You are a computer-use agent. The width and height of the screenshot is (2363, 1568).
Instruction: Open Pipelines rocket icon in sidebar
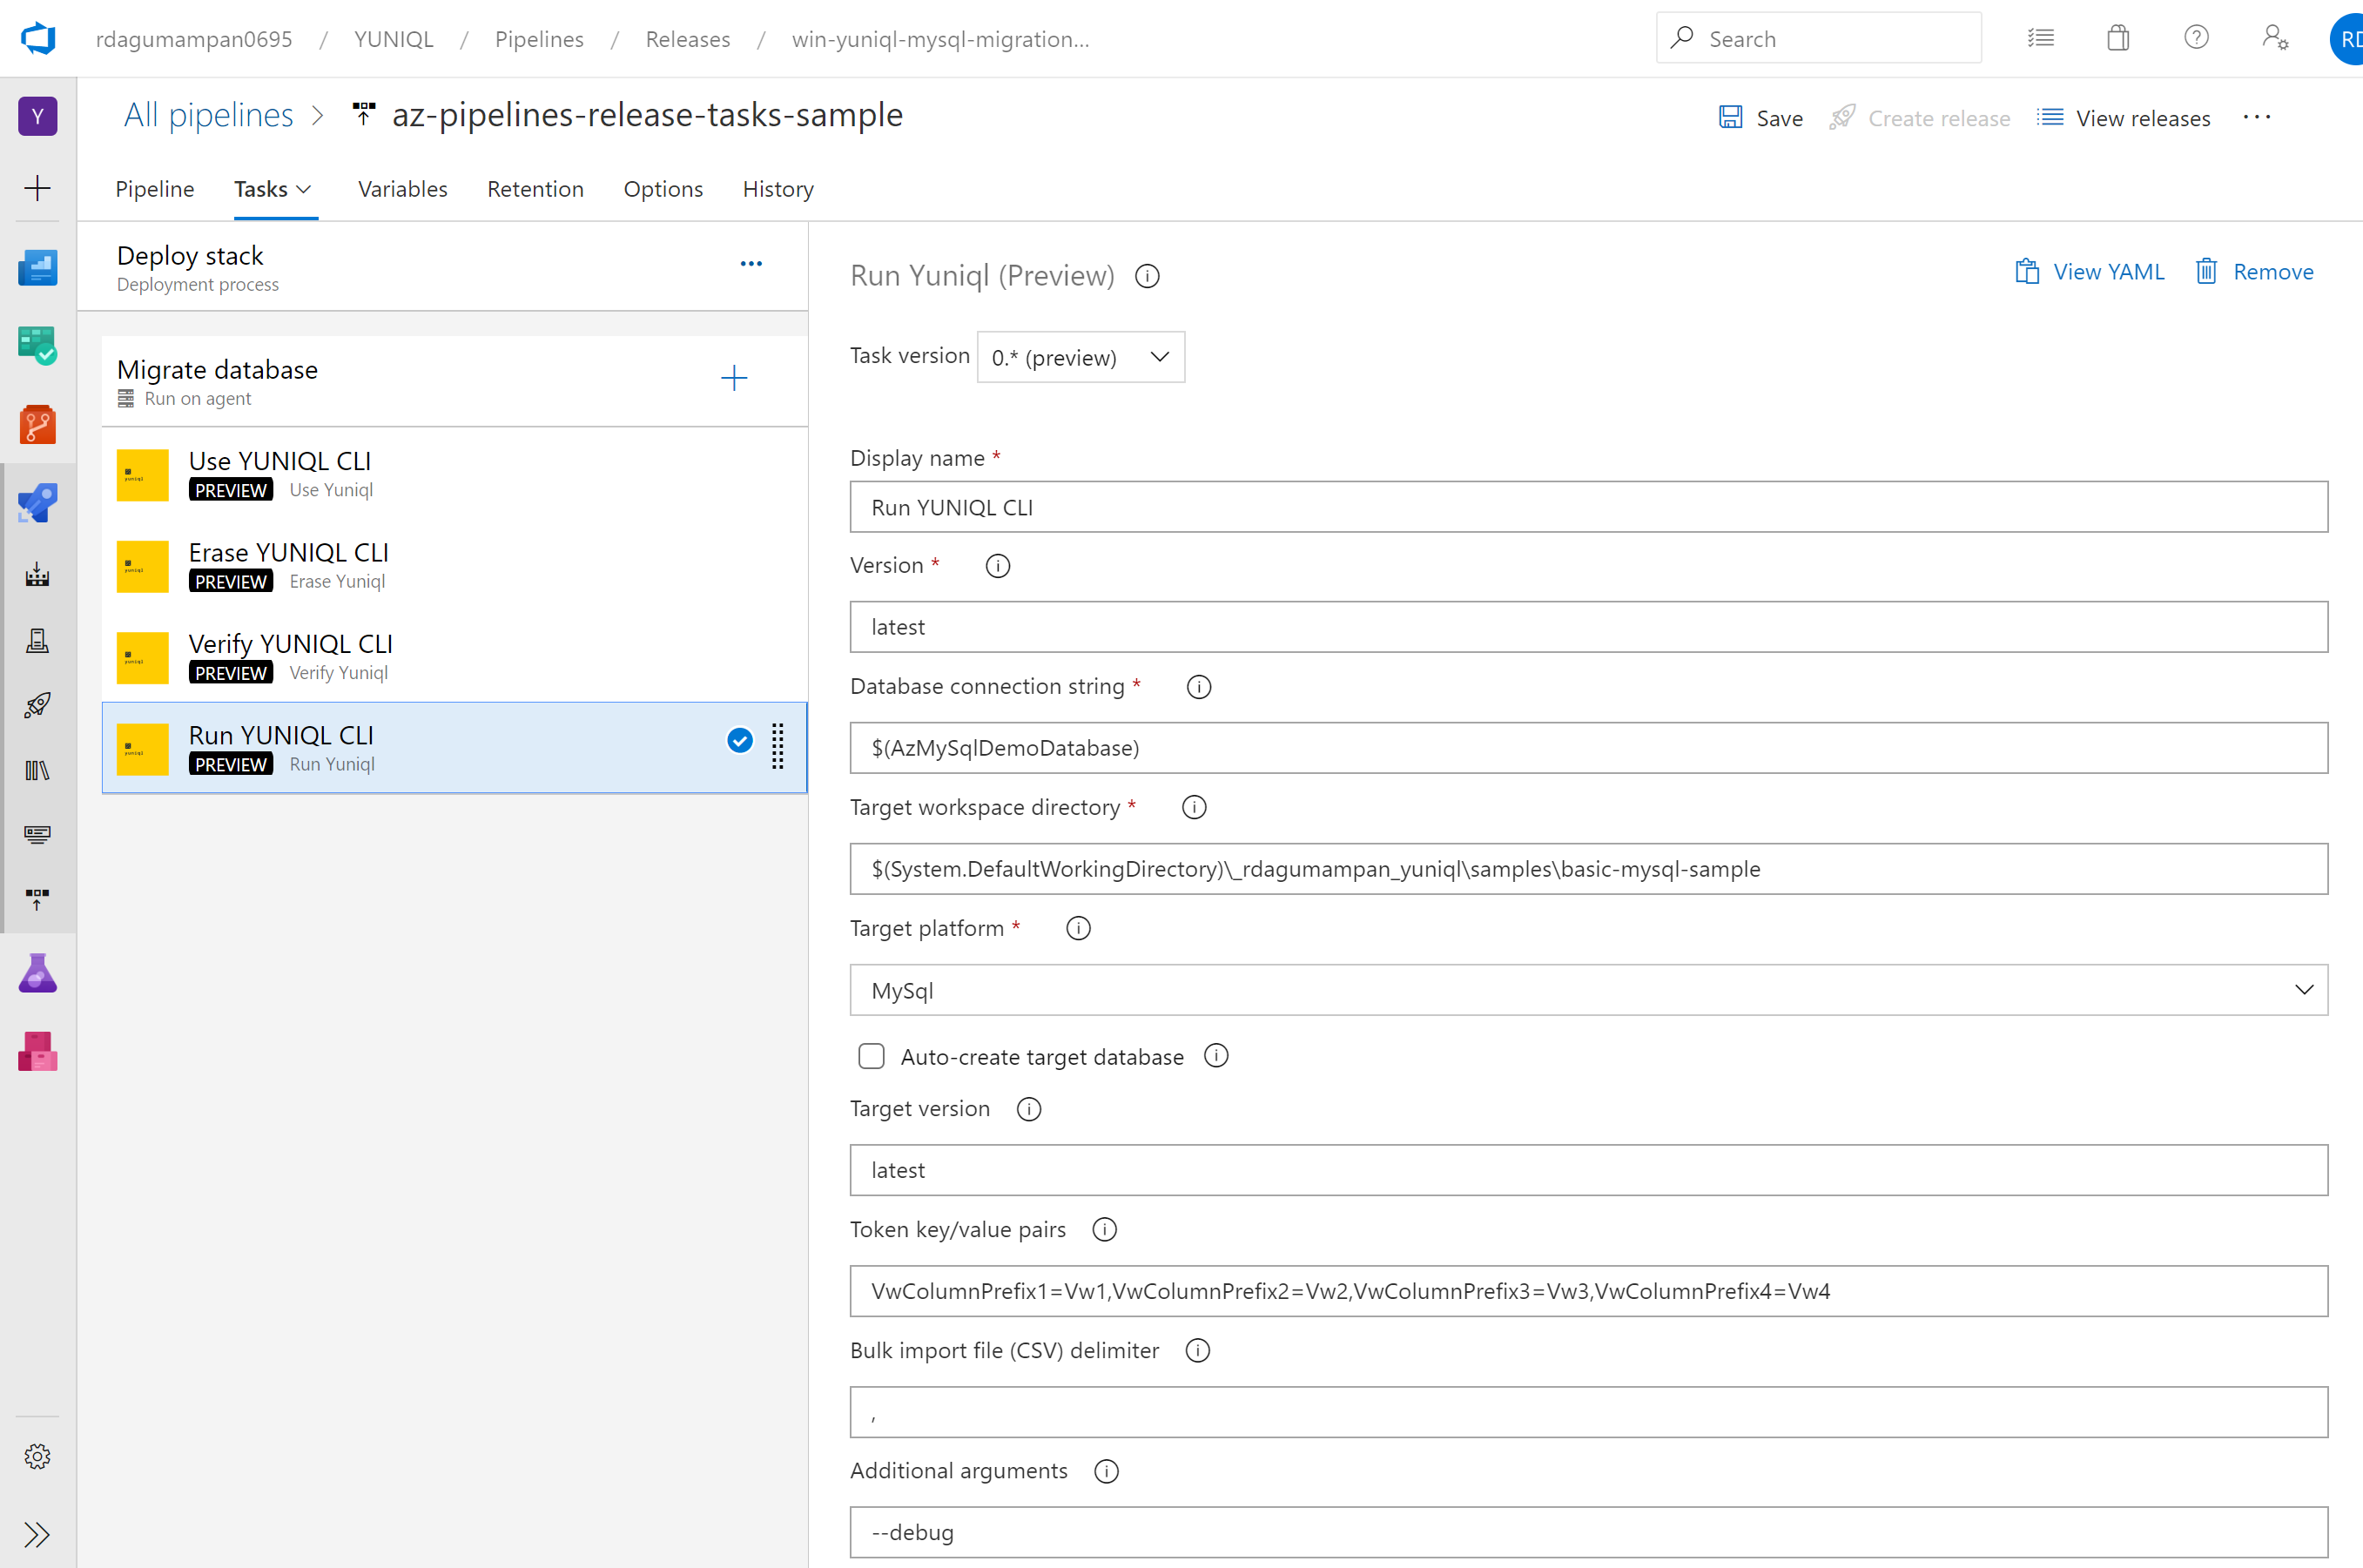click(x=38, y=503)
